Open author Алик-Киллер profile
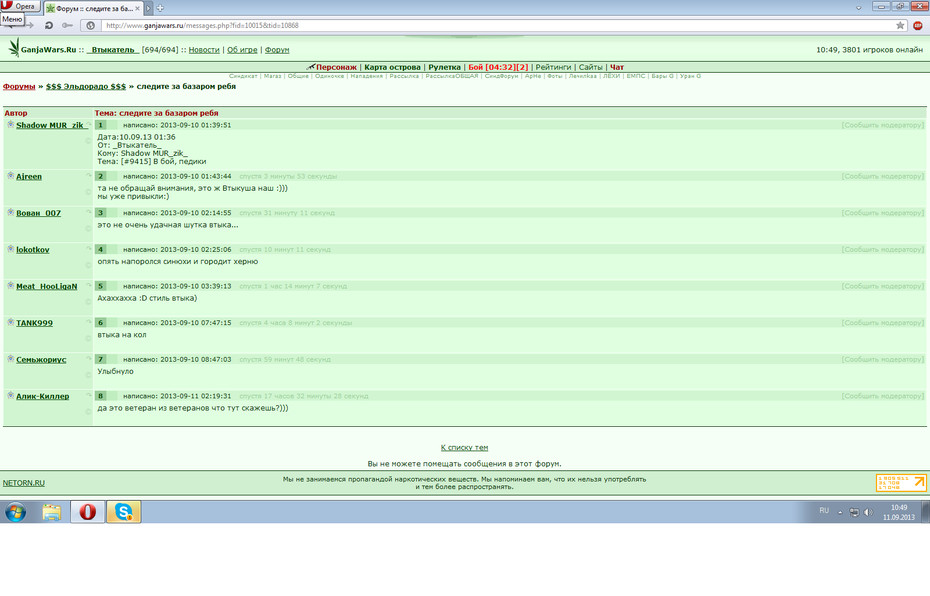930x596 pixels. click(x=43, y=396)
